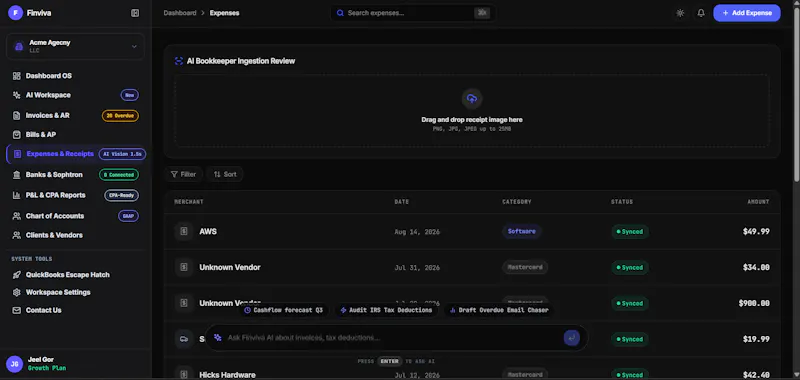Toggle light/dark theme sun icon

(x=680, y=13)
